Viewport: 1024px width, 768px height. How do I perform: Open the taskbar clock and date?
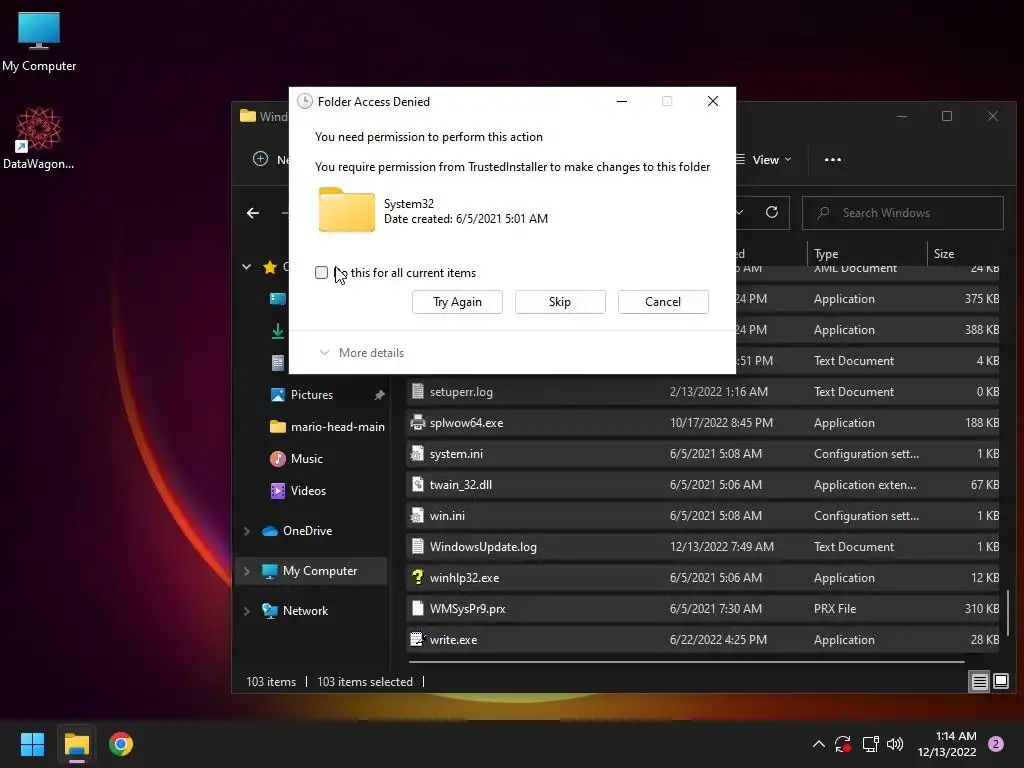[947, 744]
